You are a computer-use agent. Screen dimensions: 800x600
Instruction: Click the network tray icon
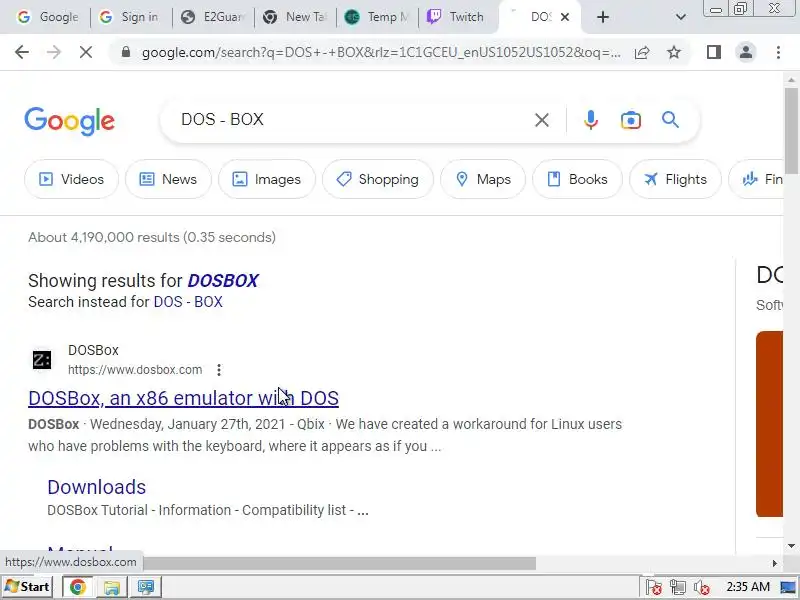678,587
